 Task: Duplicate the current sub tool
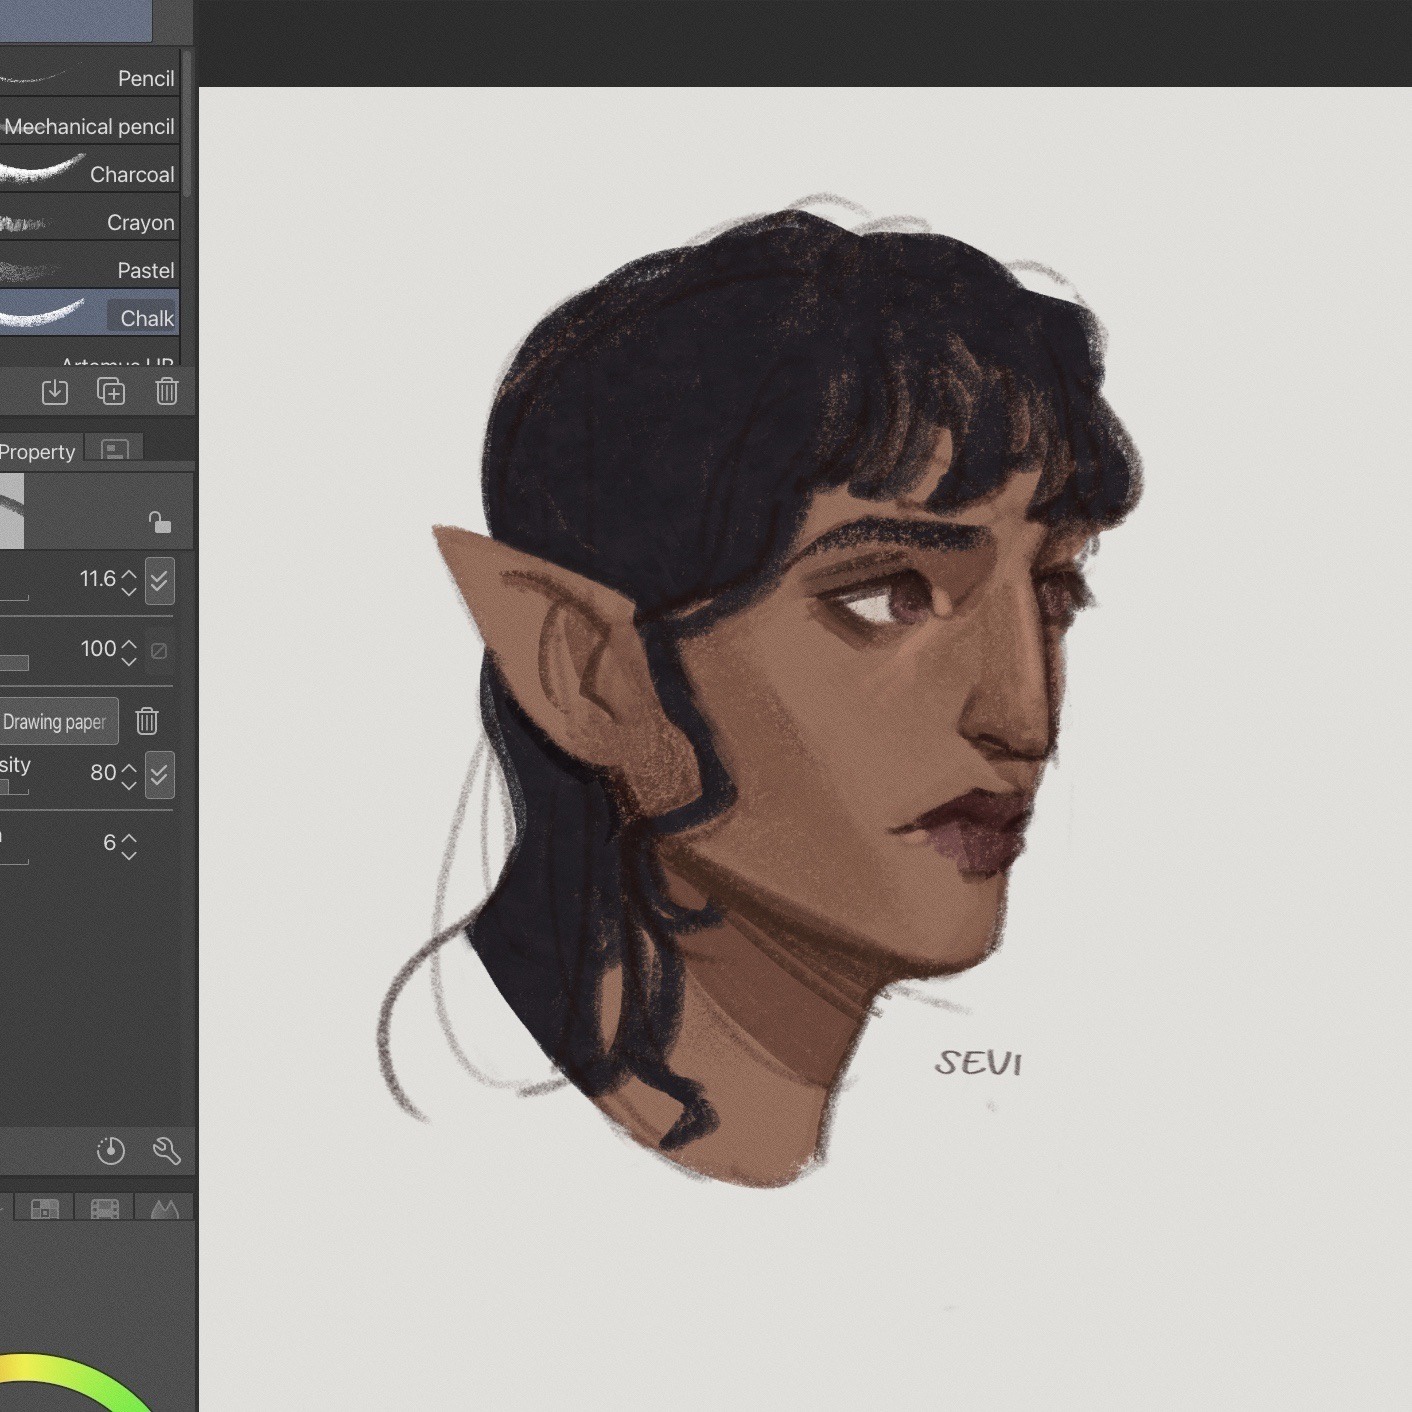pos(111,392)
